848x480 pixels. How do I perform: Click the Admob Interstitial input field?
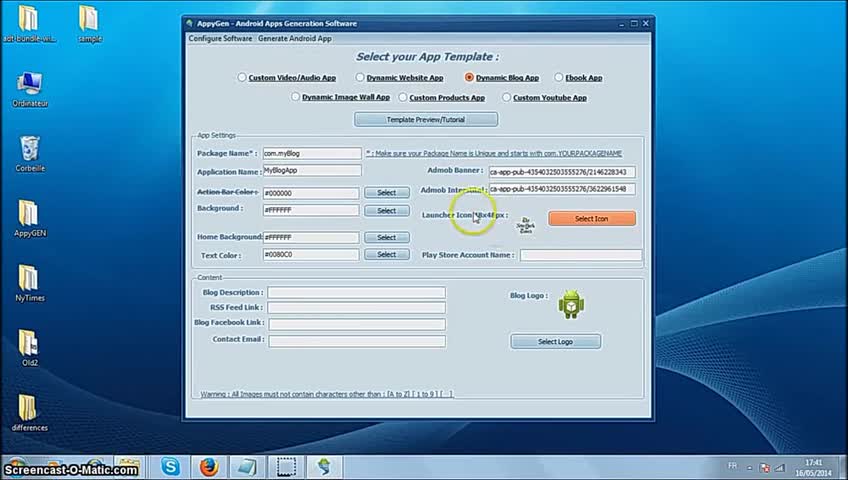[562, 189]
